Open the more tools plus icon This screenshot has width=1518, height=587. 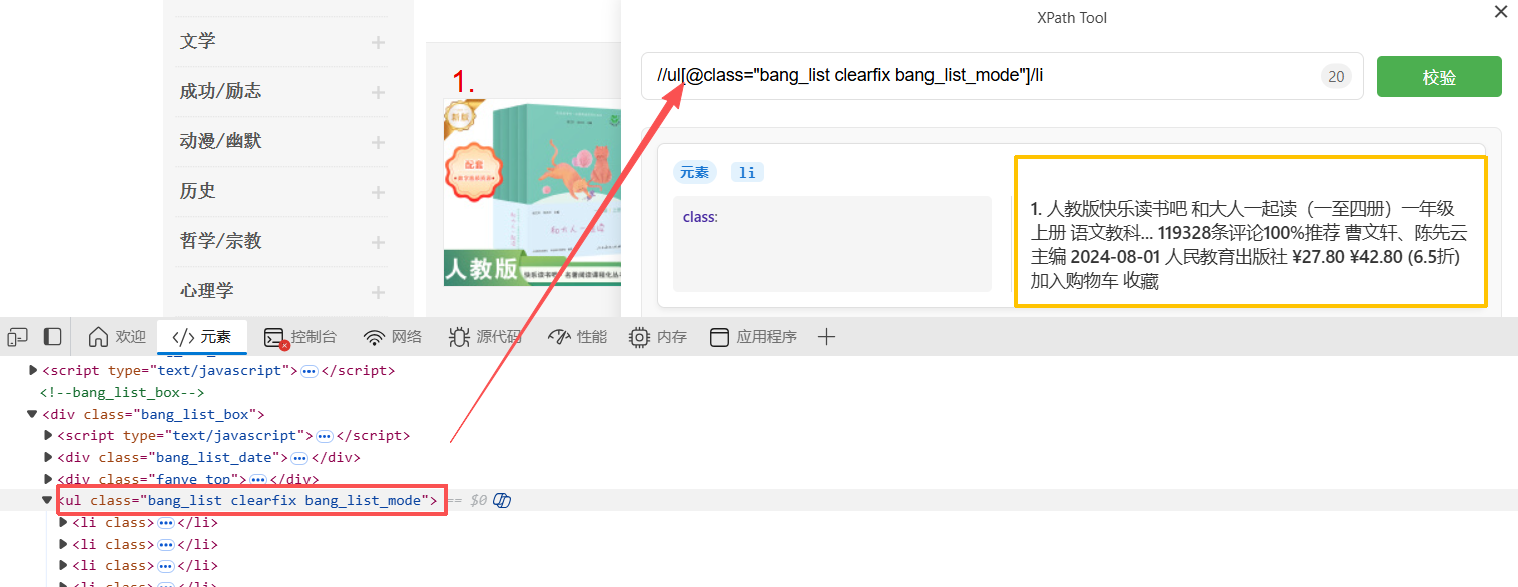tap(826, 337)
